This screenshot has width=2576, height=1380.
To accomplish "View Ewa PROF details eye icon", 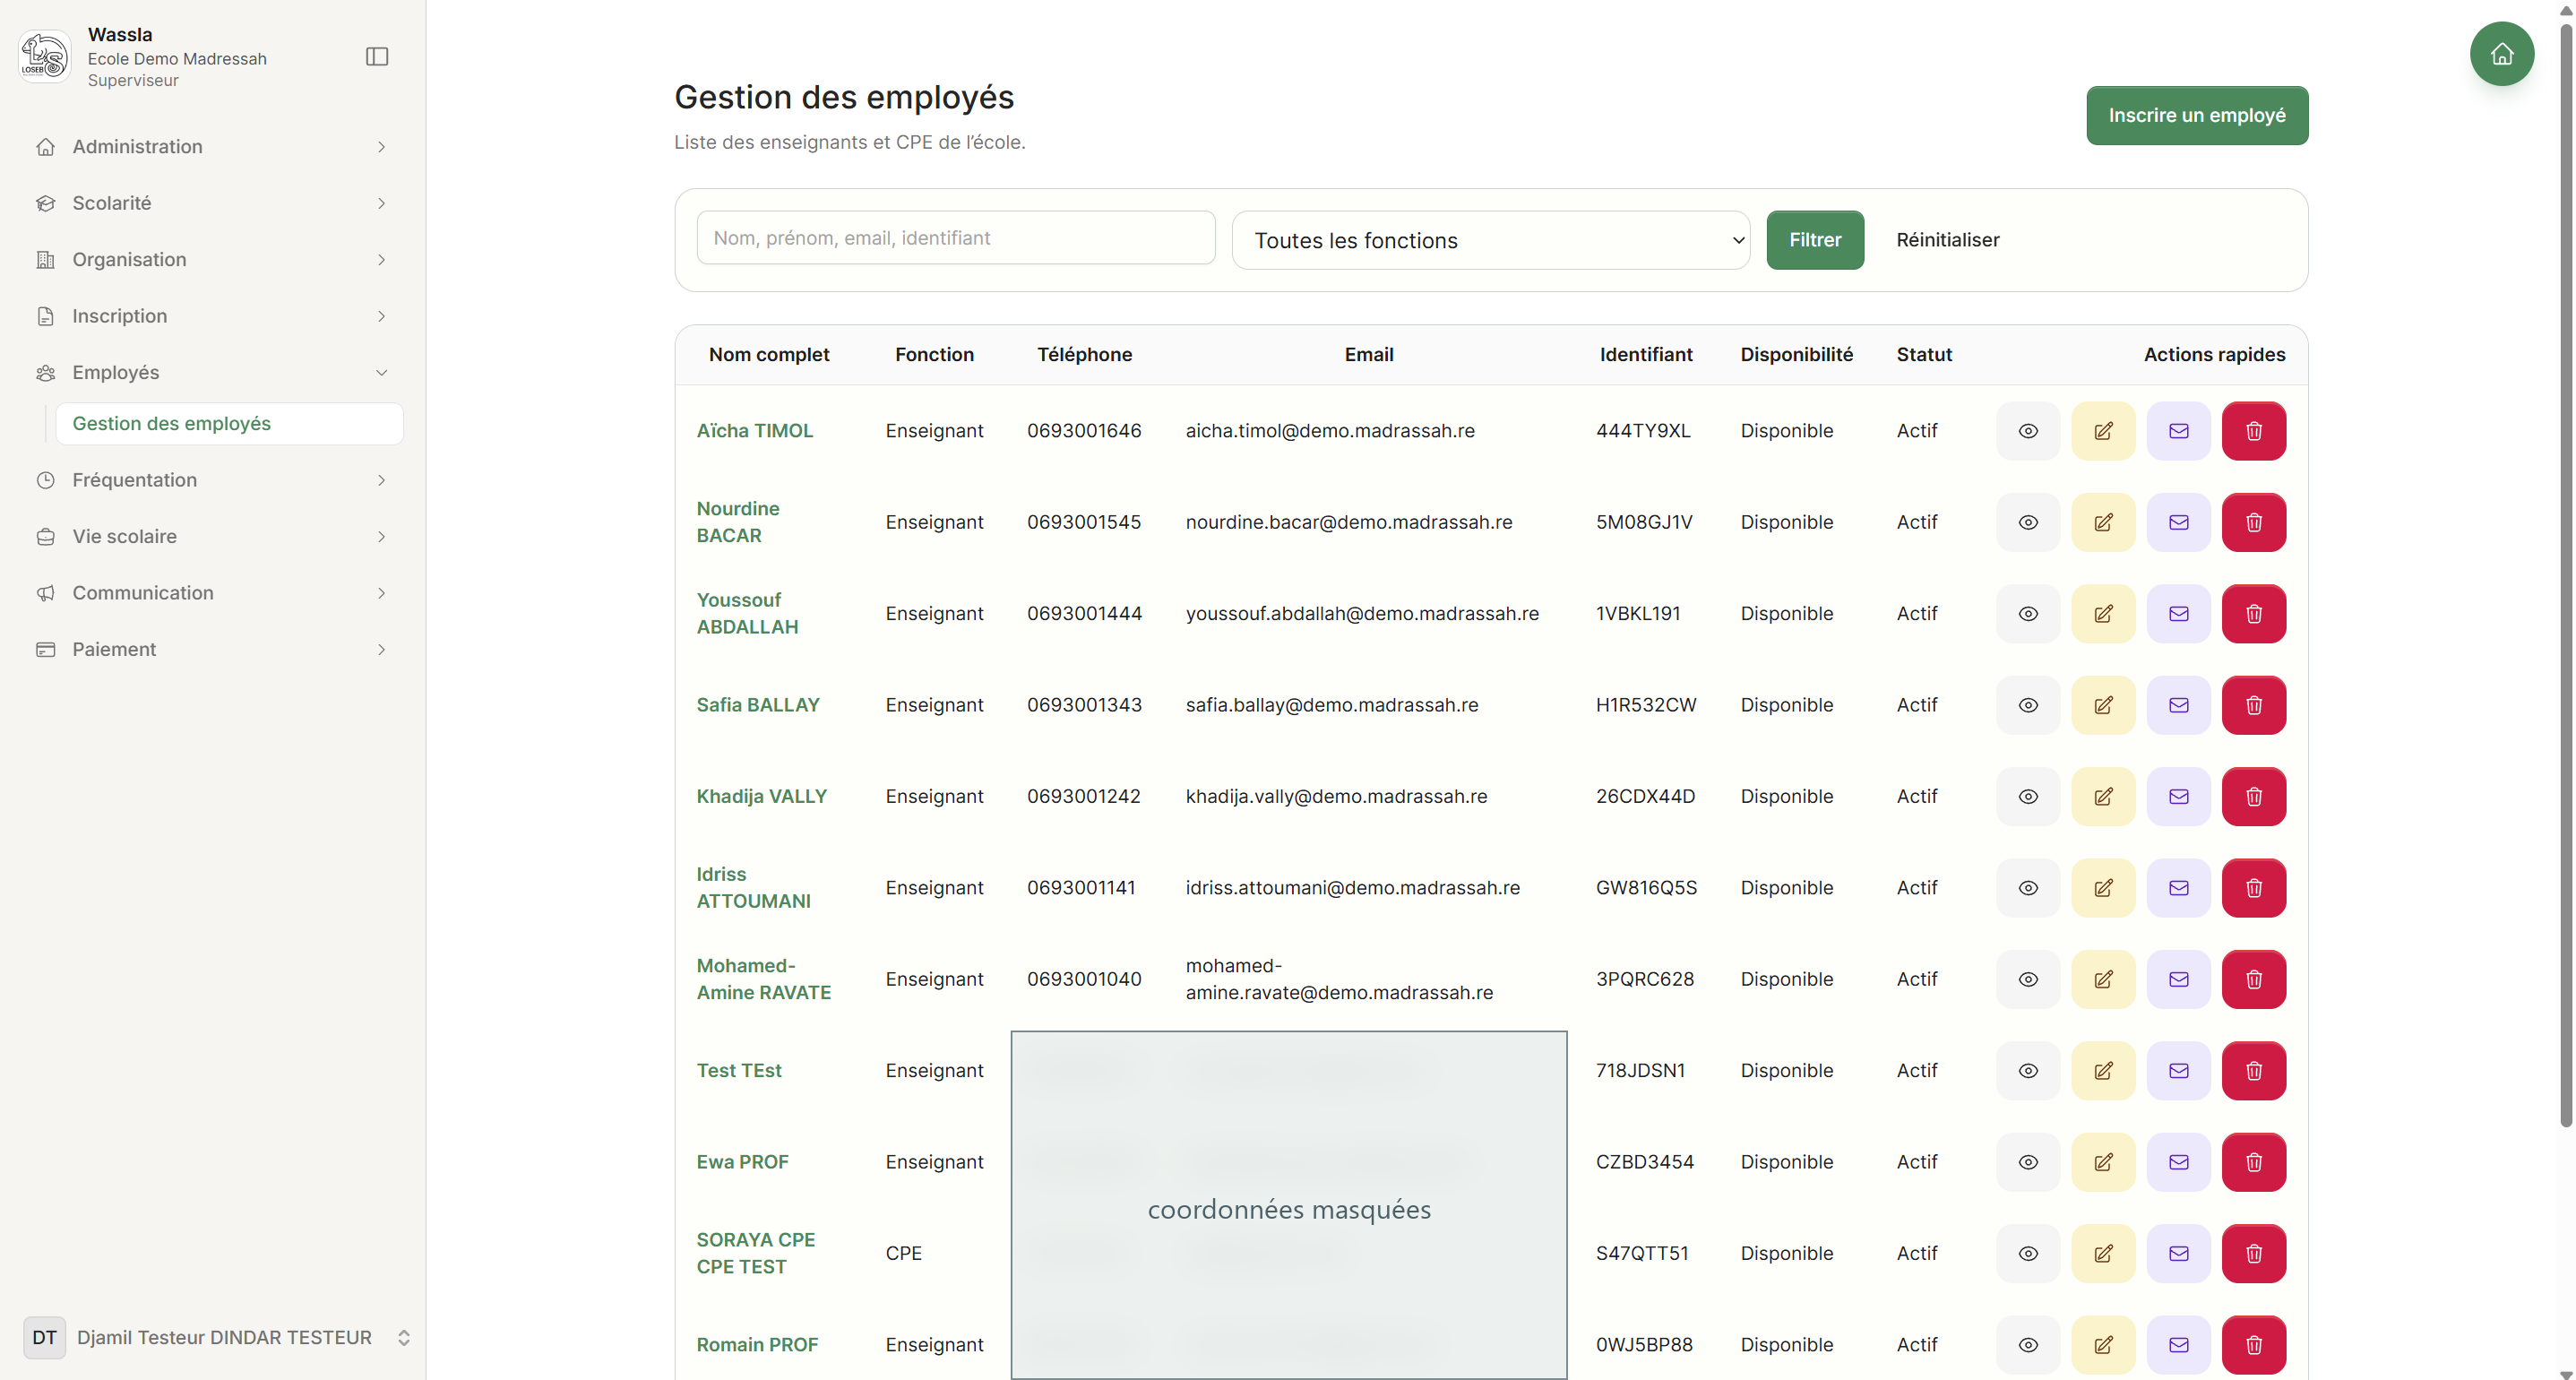I will pos(2027,1162).
